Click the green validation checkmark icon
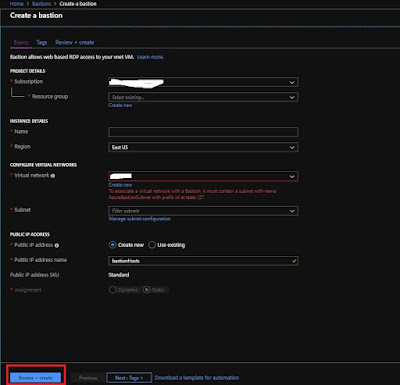Screen dimensions: 400x385 click(294, 261)
